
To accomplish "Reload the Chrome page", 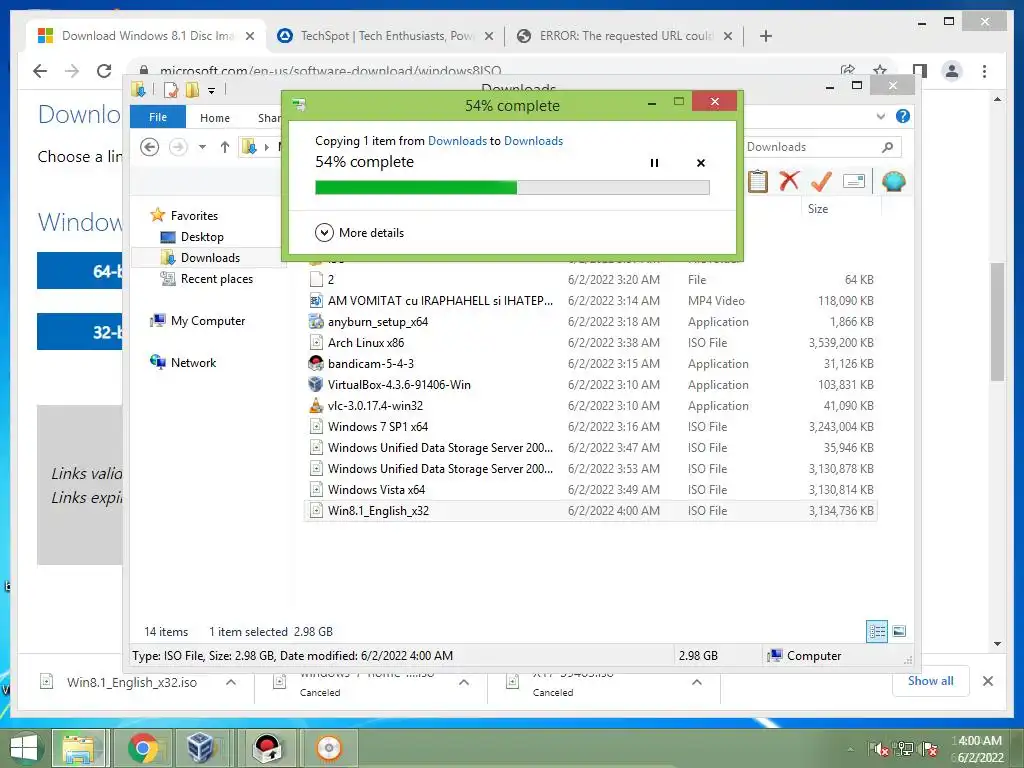I will [x=104, y=71].
